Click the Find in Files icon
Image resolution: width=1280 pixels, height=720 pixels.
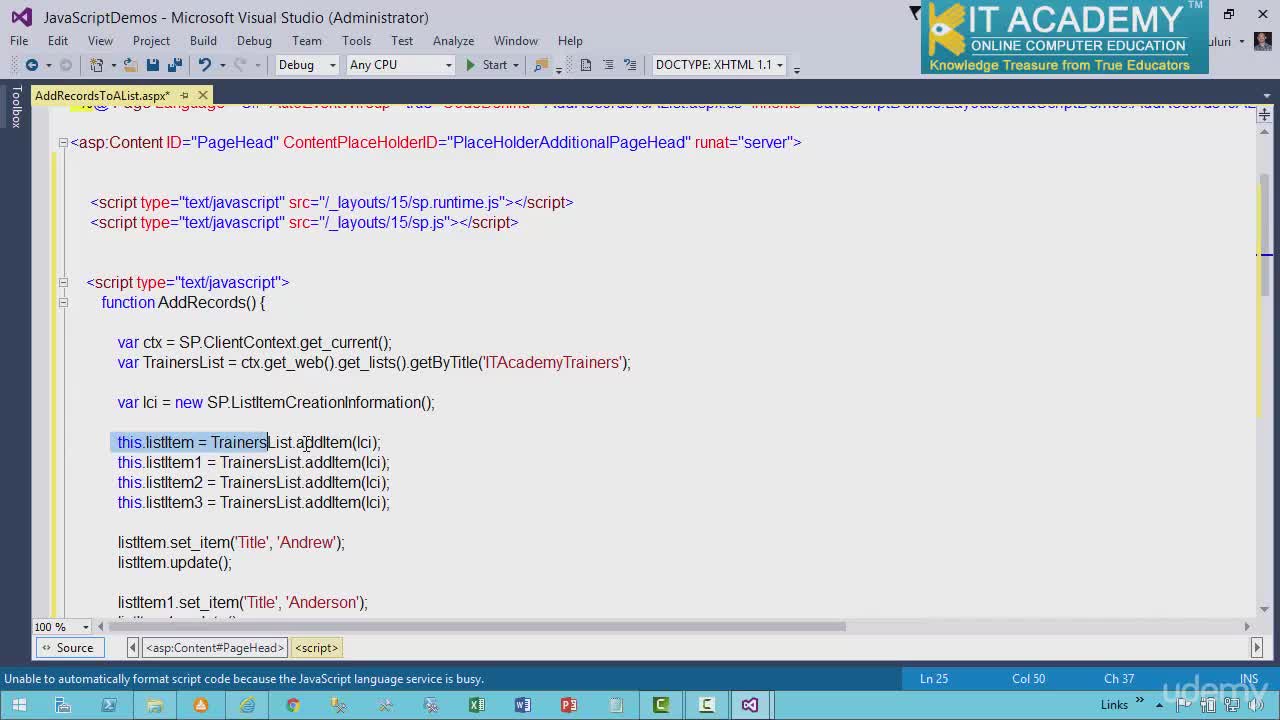click(541, 65)
